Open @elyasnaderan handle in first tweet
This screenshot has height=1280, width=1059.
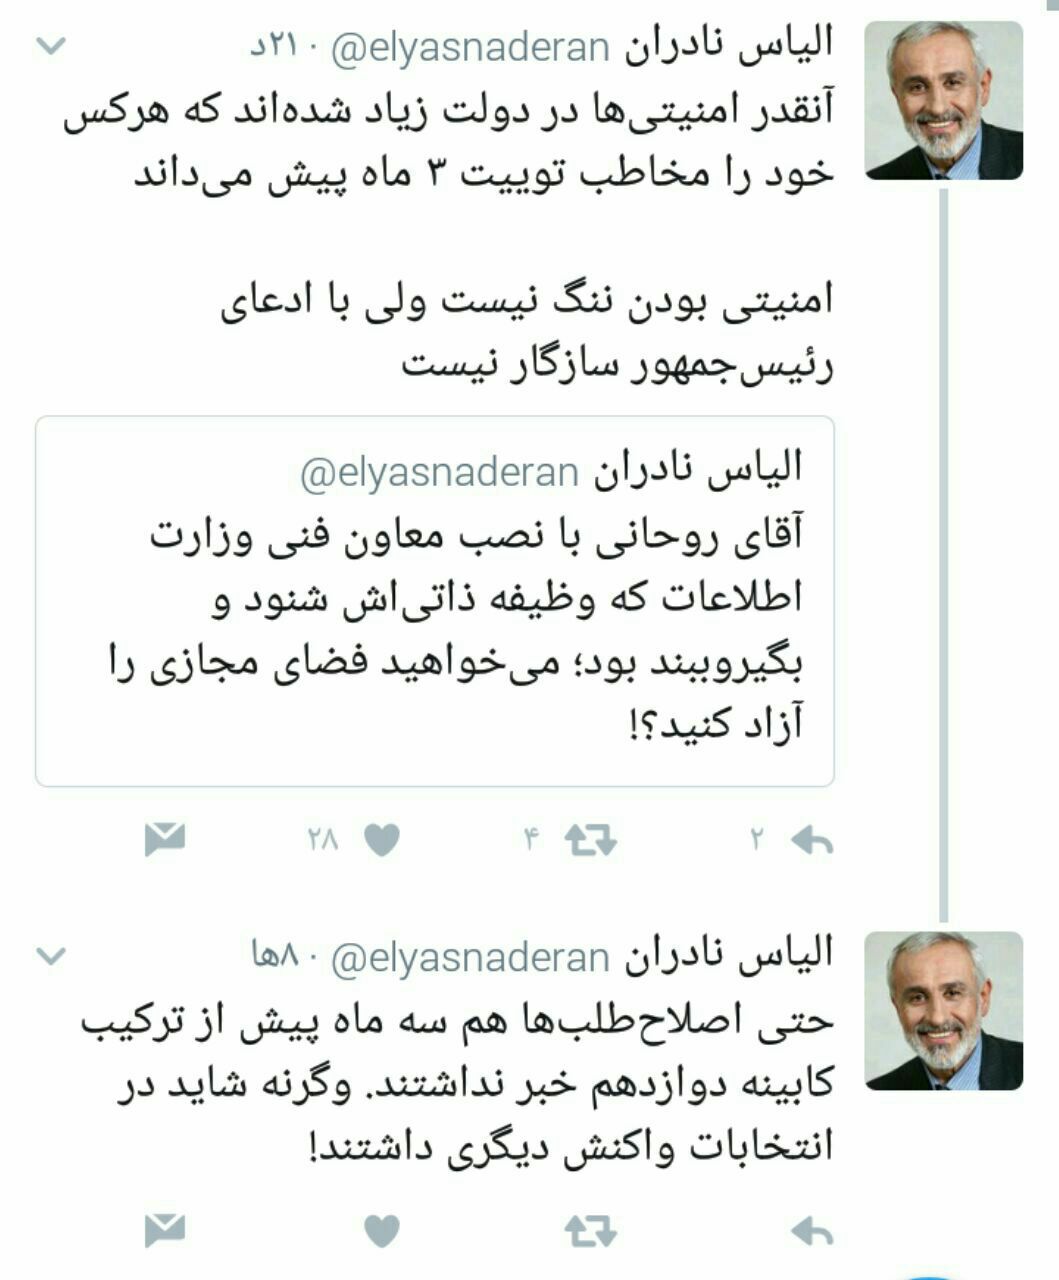click(469, 47)
